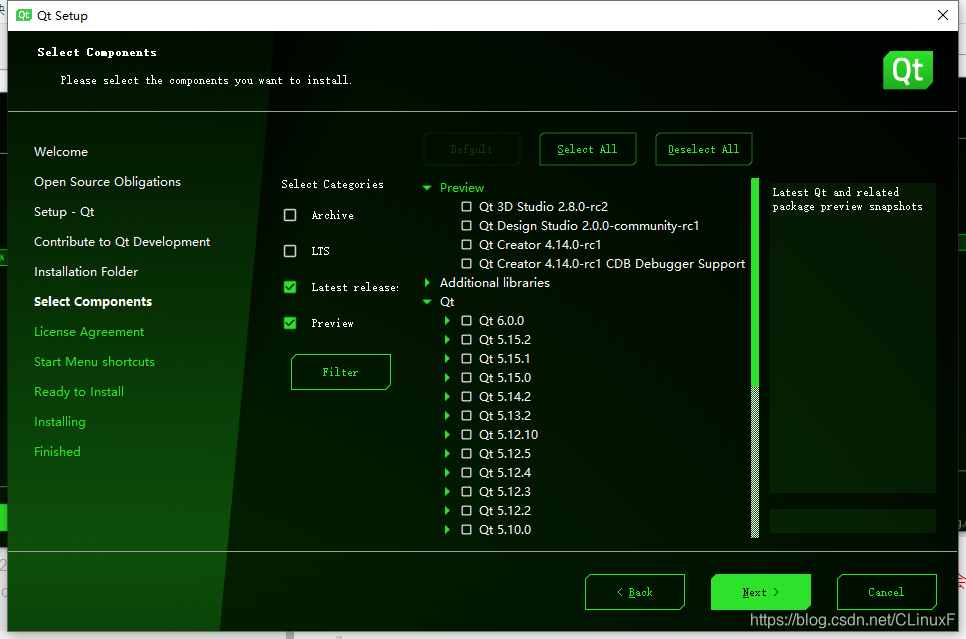Screen dimensions: 966x639
Task: Tick the Qt 5.14.2 checkbox
Action: point(466,397)
